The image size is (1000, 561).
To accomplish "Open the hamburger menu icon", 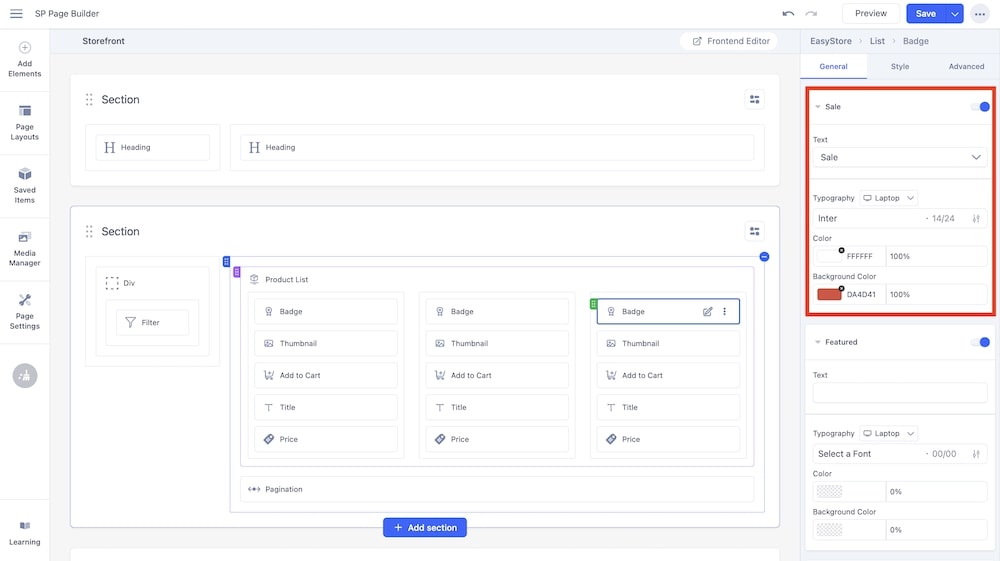I will [16, 14].
